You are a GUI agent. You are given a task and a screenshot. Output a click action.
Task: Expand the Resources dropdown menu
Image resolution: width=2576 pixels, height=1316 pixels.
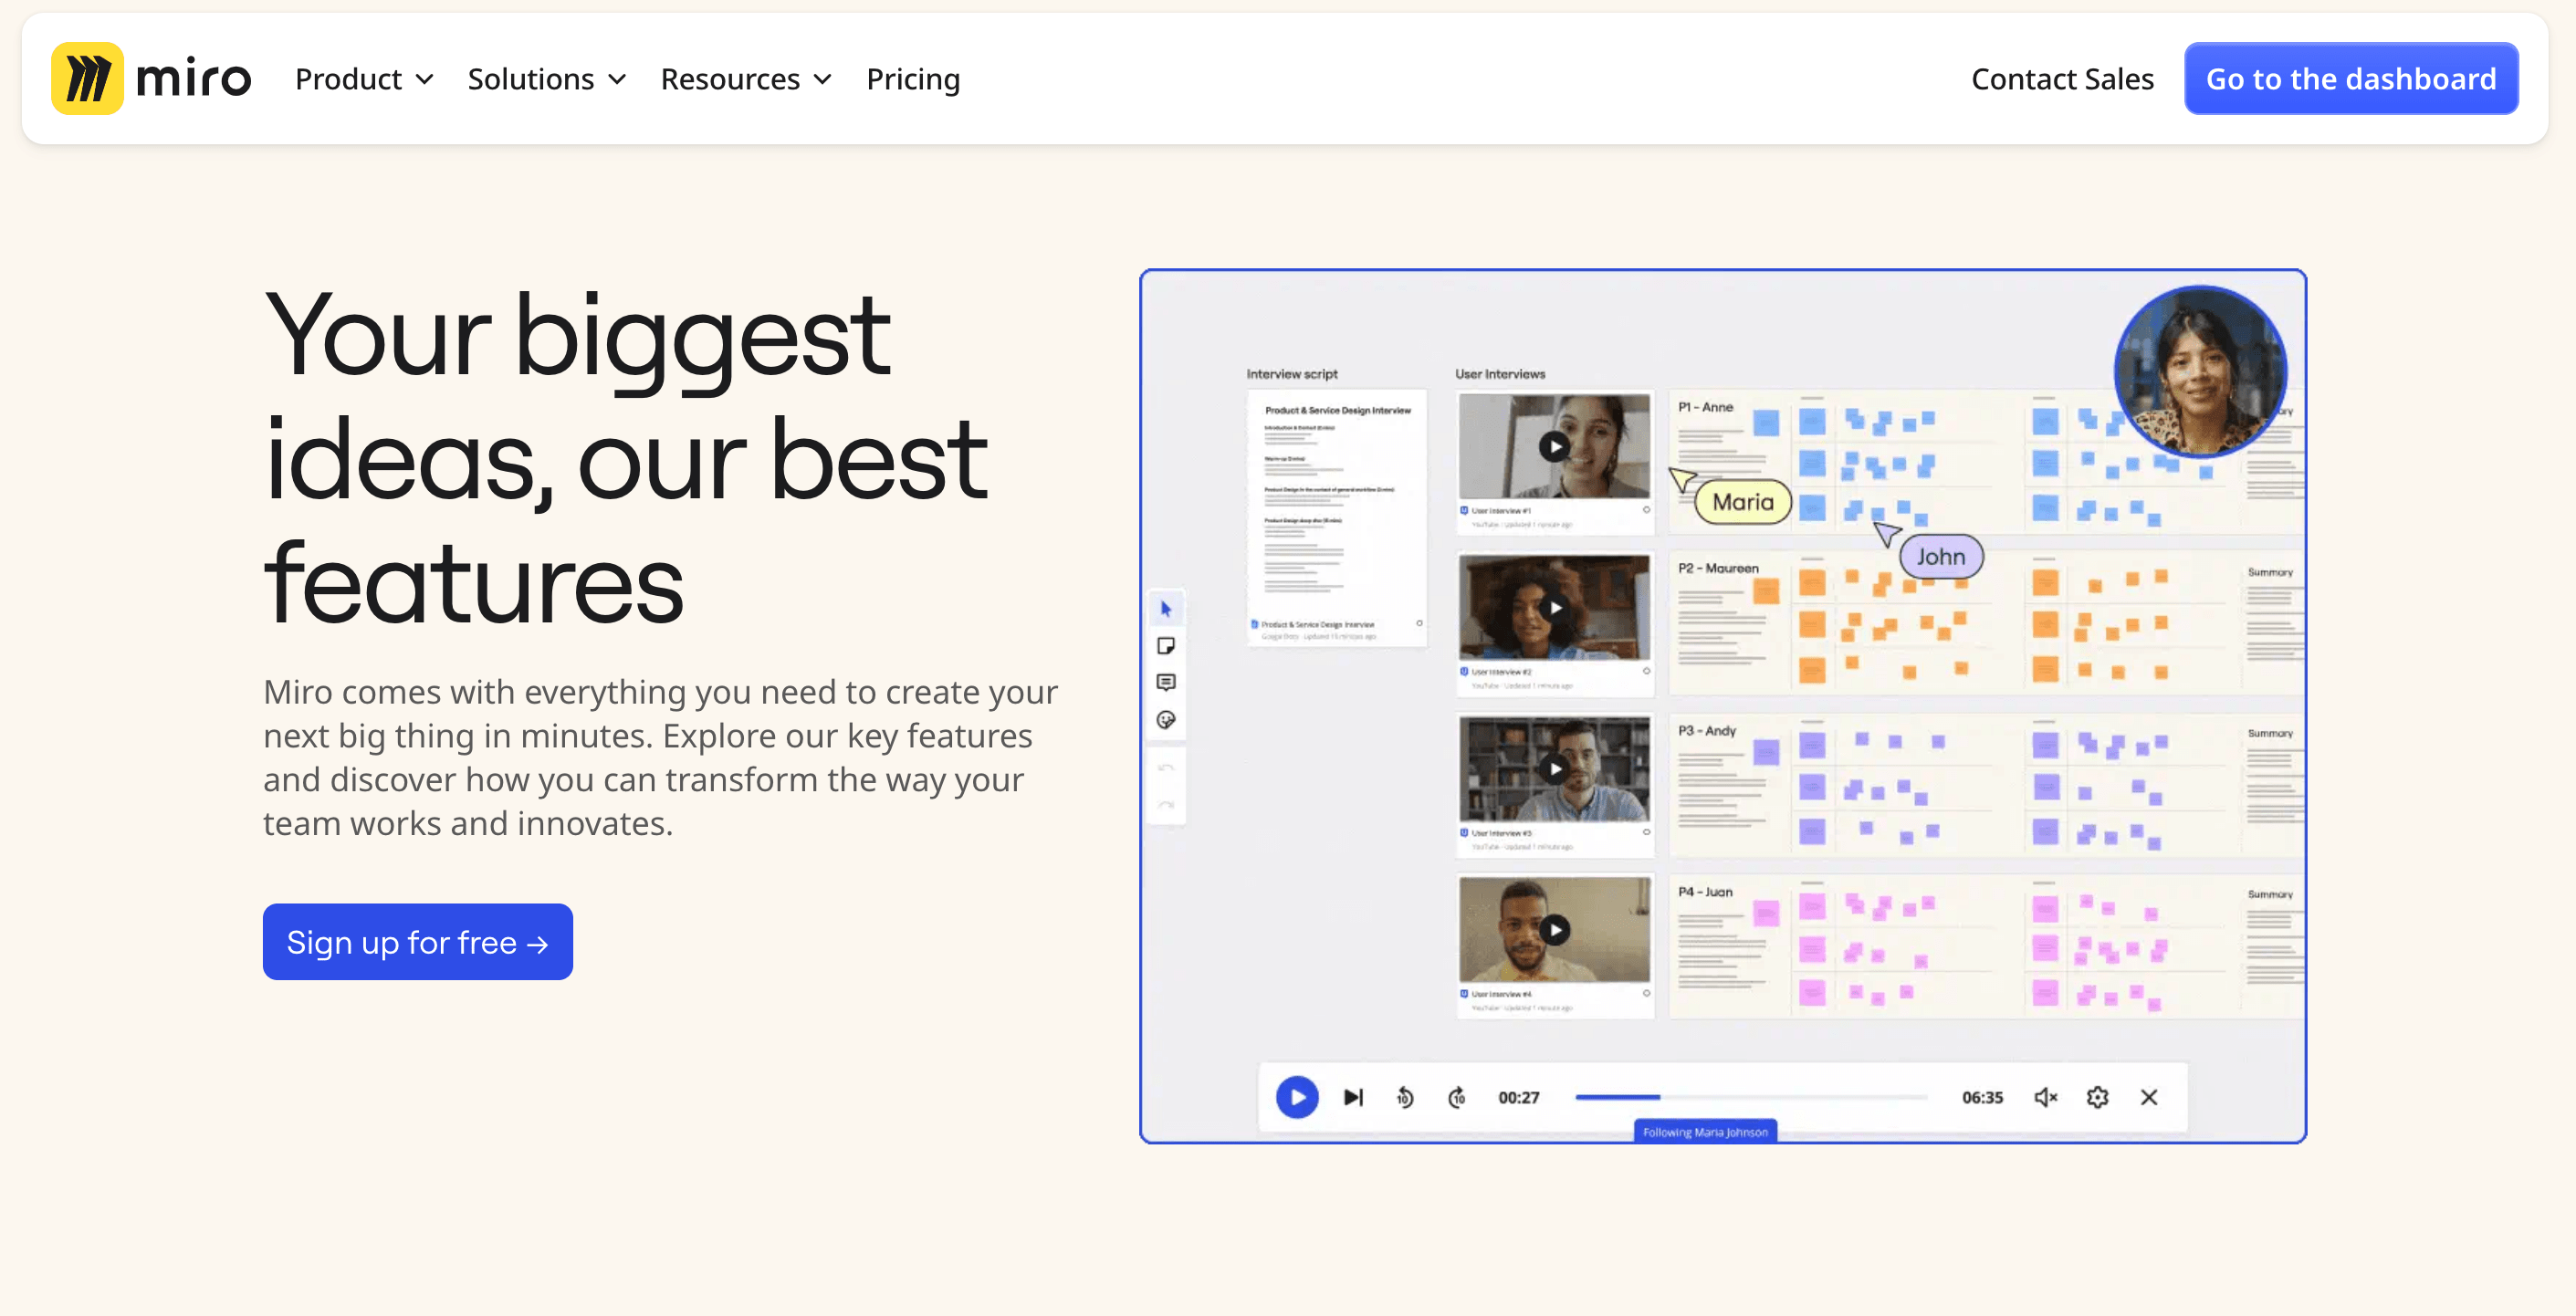click(x=746, y=79)
